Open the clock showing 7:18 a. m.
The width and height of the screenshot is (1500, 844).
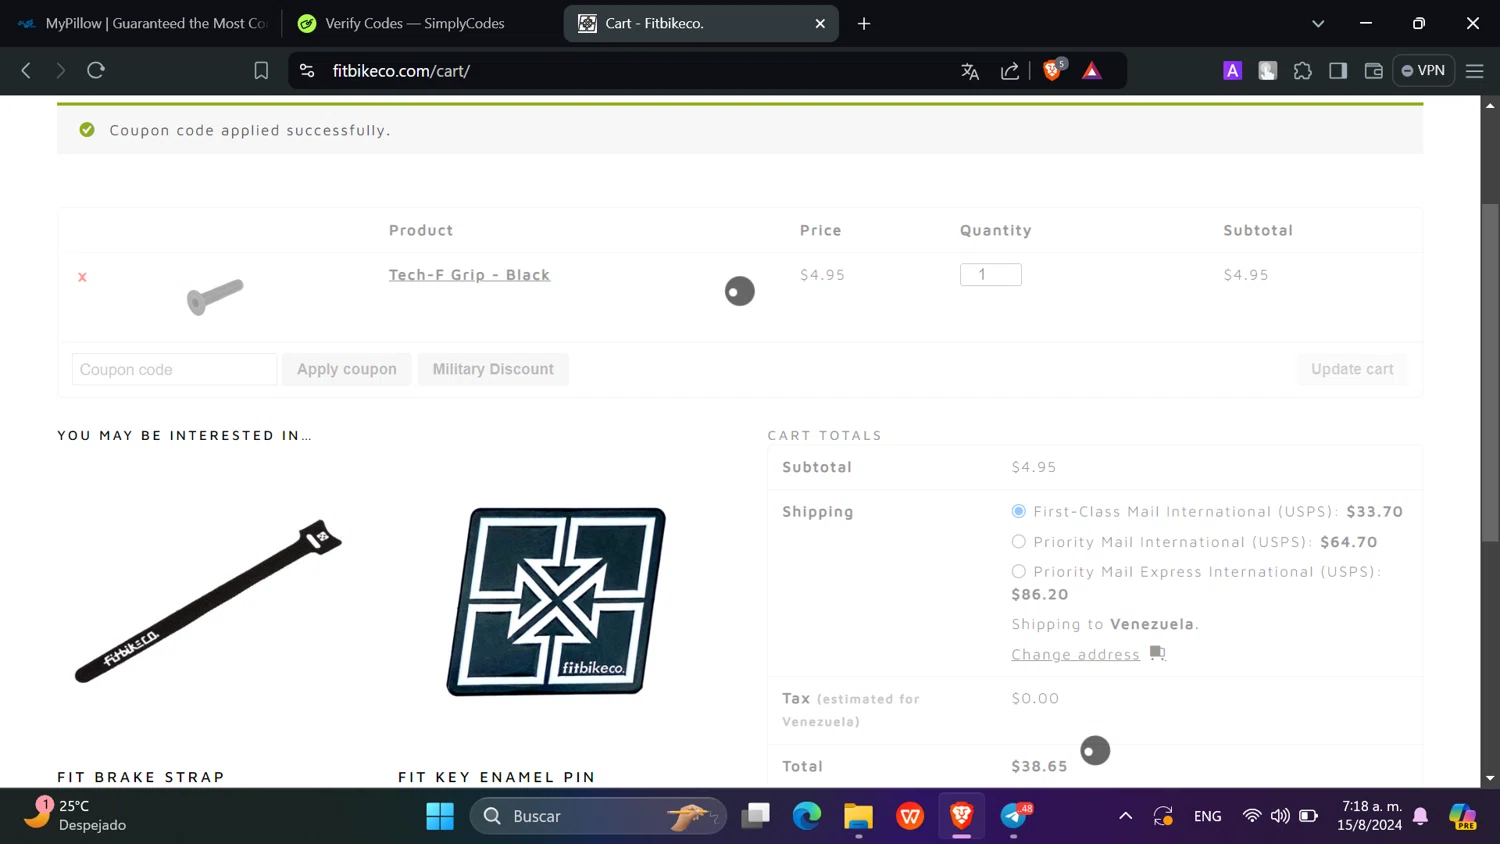[x=1370, y=815]
